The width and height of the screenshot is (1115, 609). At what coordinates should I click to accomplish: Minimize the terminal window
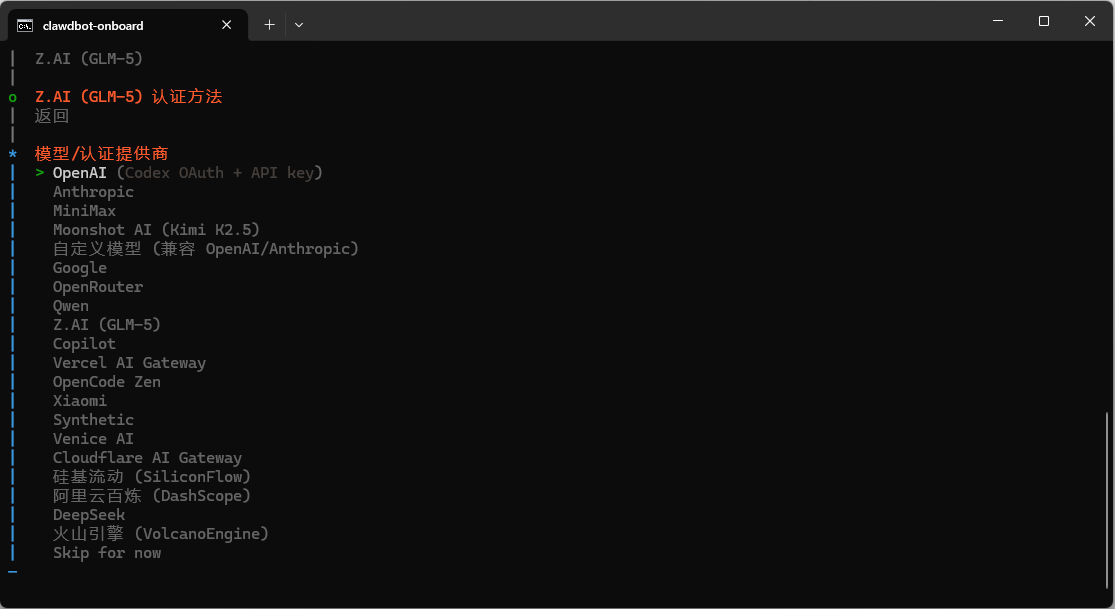997,21
